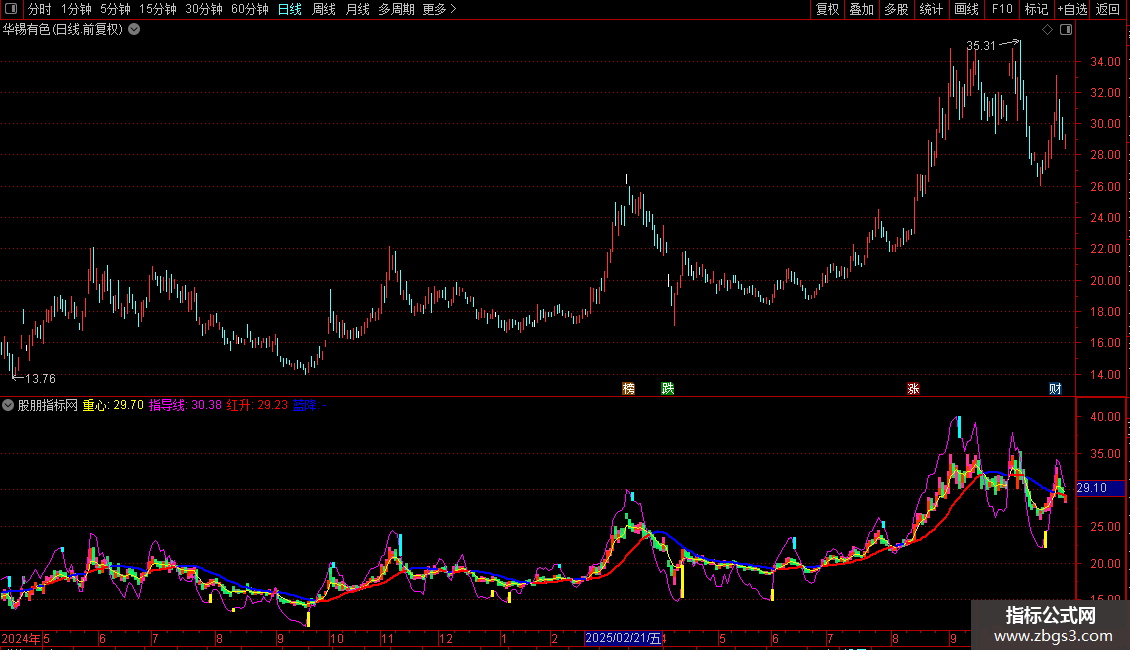Click the 2024年 label on time axis
The height and width of the screenshot is (650, 1130).
click(21, 638)
